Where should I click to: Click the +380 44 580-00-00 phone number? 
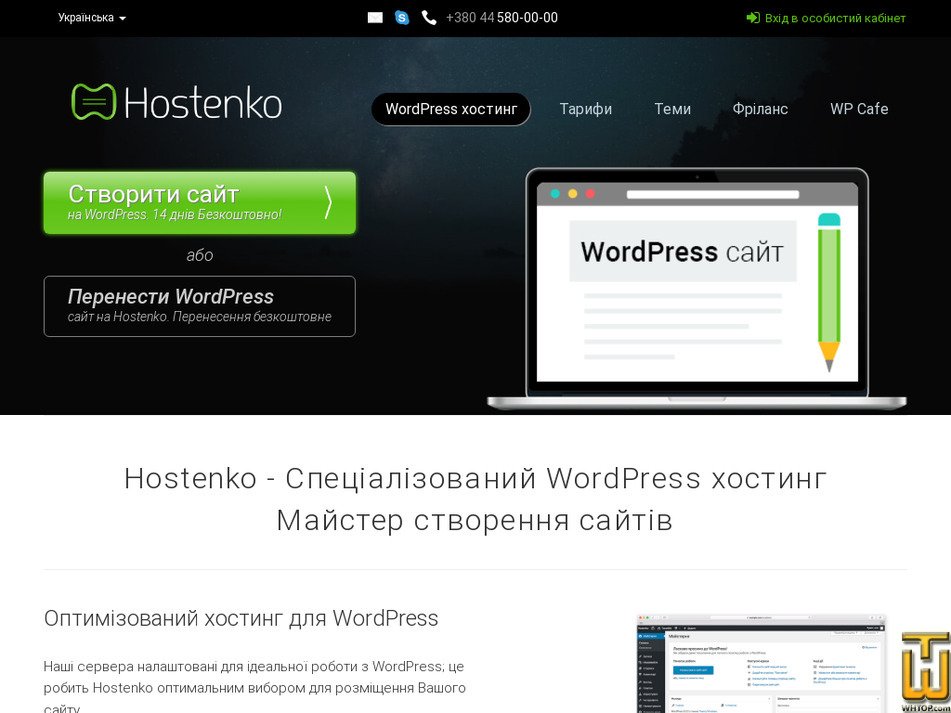(502, 17)
